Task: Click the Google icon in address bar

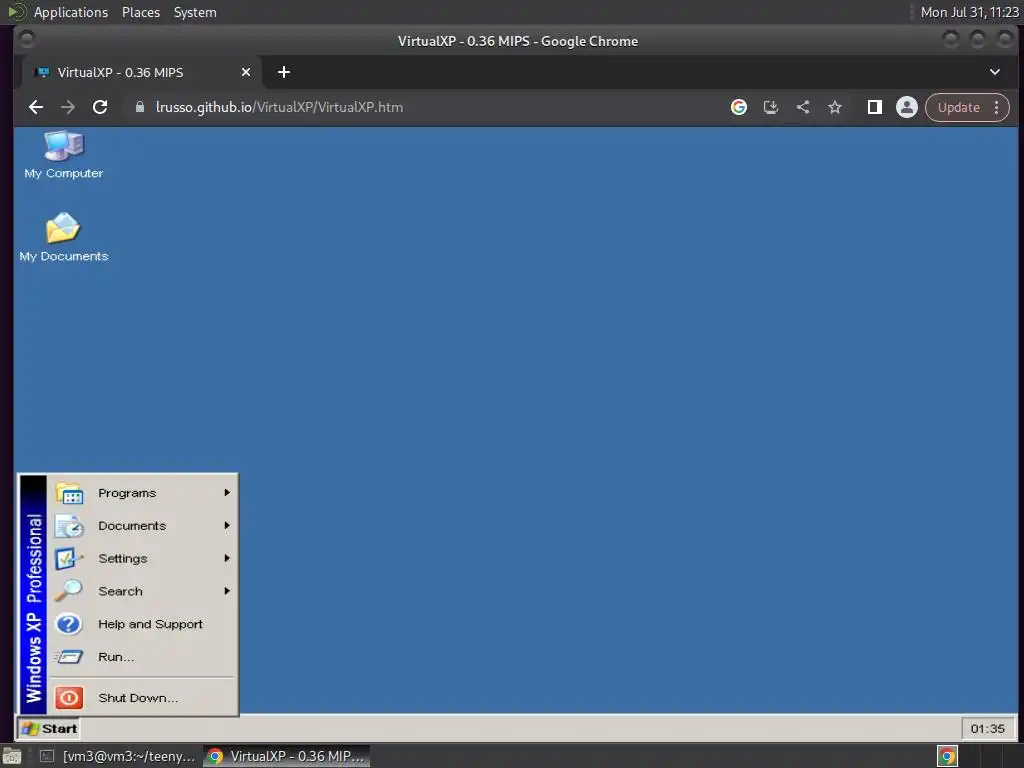Action: pos(739,107)
